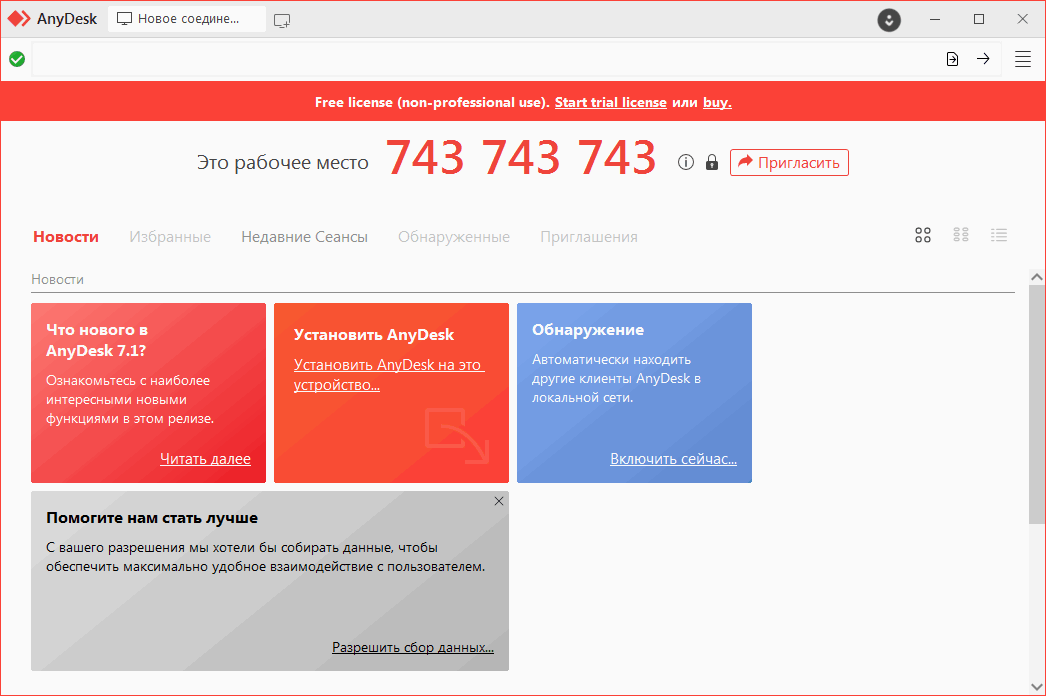1046x696 pixels.
Task: Click the 'Это рабочее место' label
Action: click(282, 162)
